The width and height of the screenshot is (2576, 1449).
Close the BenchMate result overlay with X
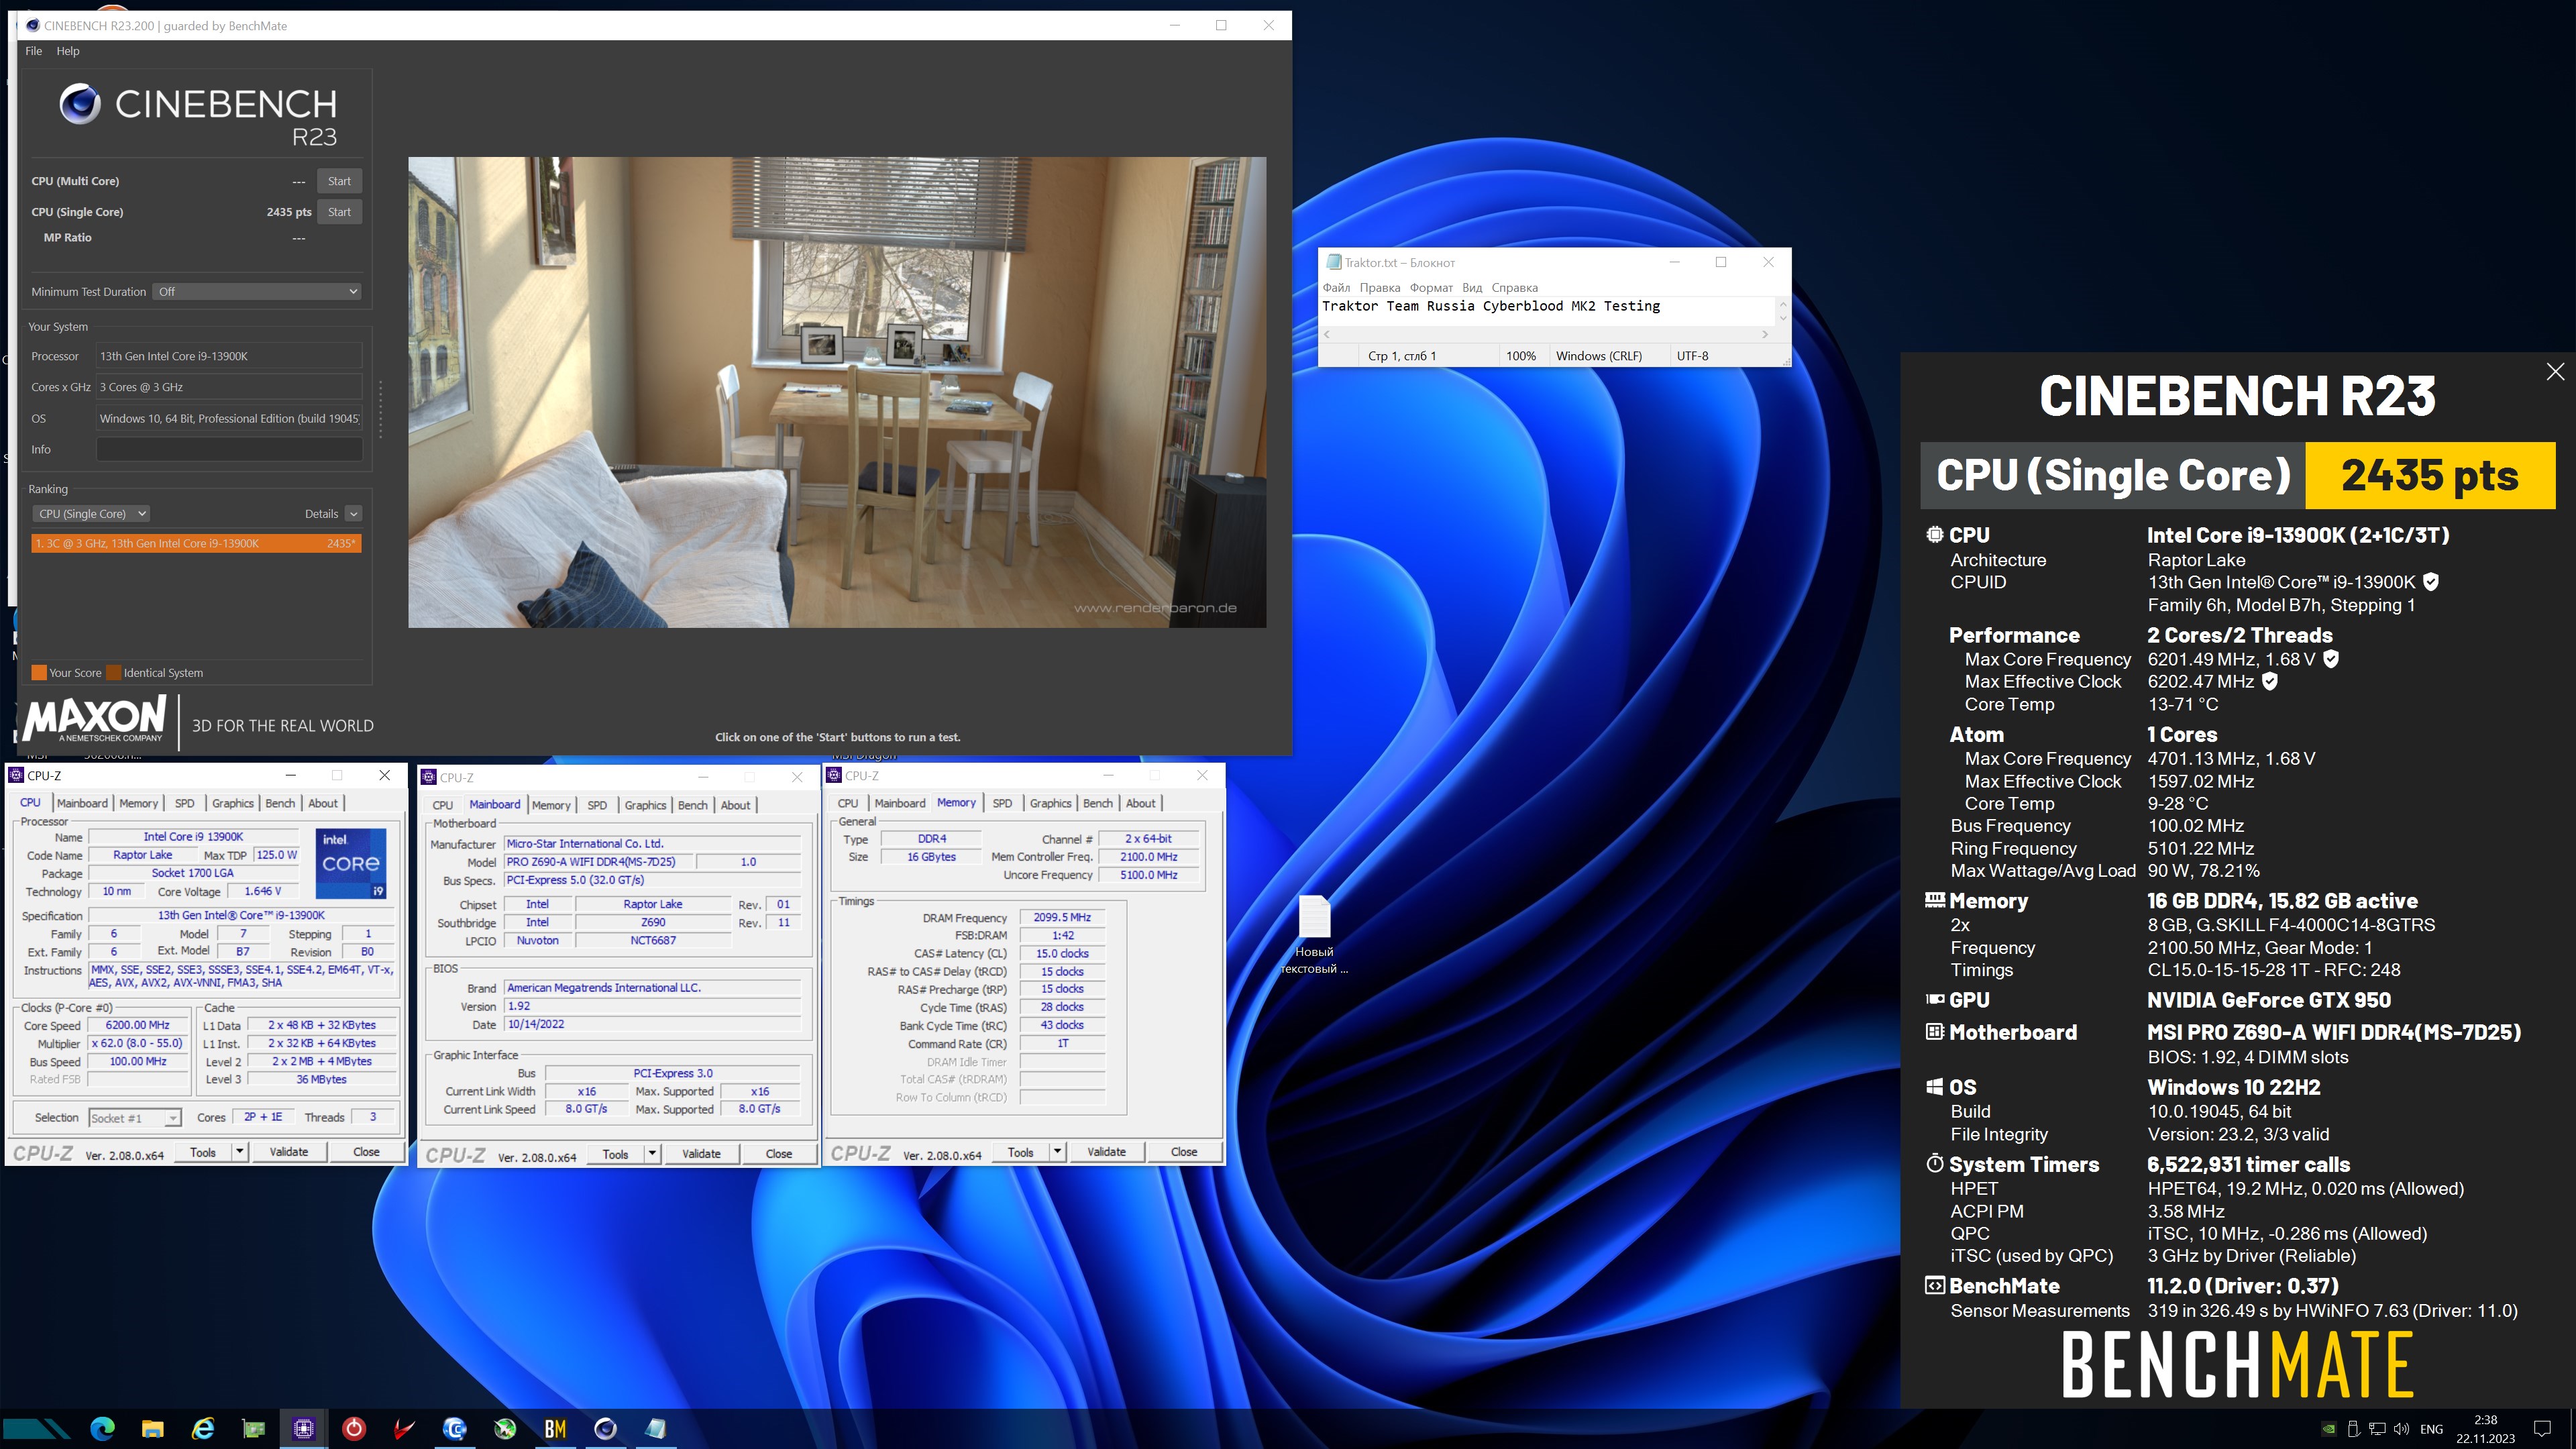2555,371
